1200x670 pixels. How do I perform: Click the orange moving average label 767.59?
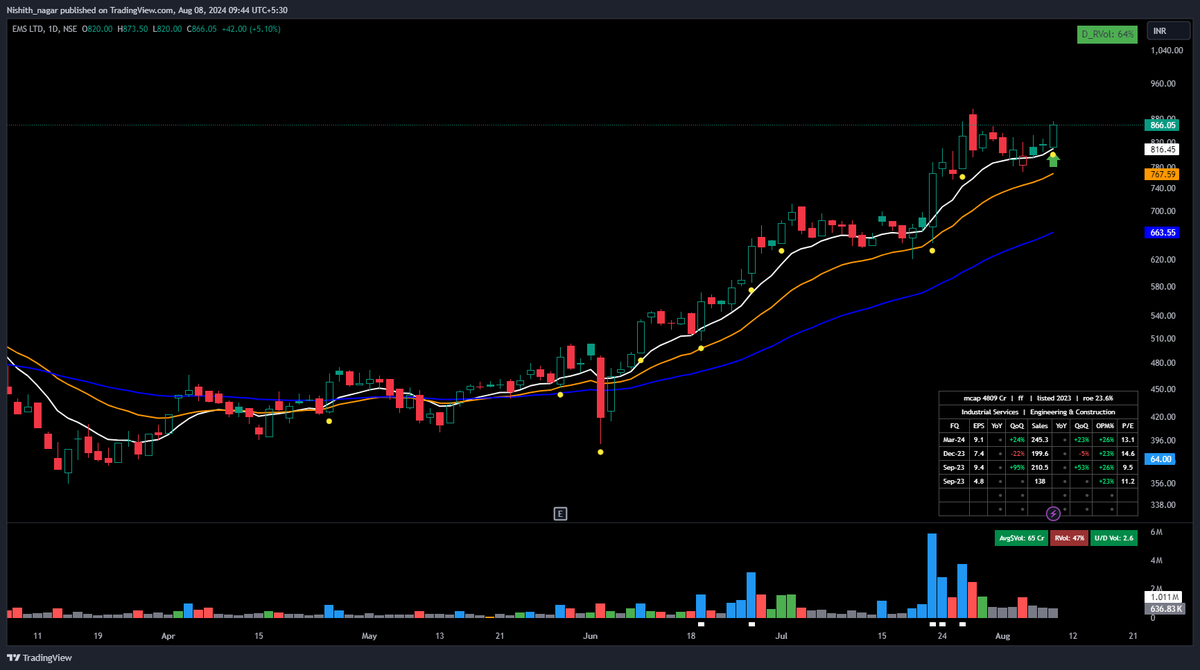point(1163,174)
